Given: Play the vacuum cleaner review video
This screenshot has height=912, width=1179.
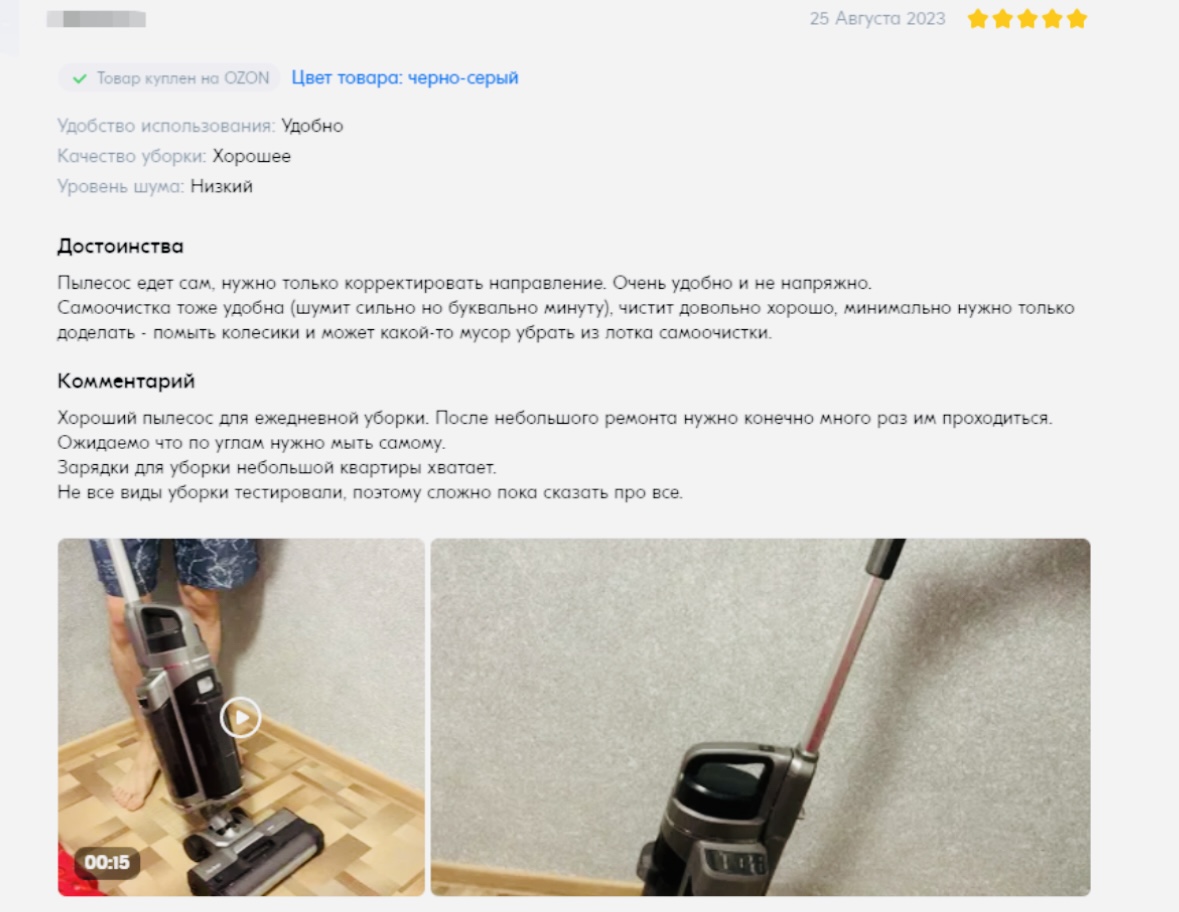Looking at the screenshot, I should click(241, 718).
